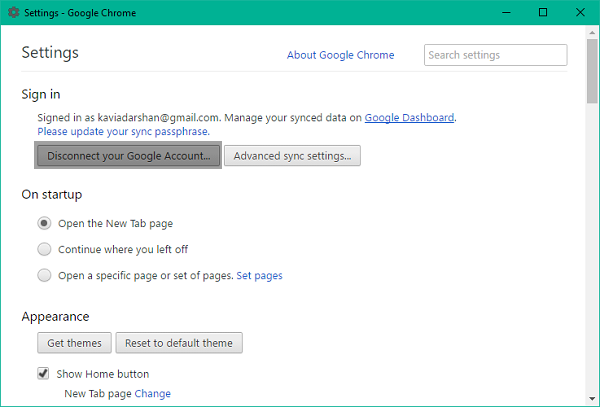The width and height of the screenshot is (600, 407).
Task: Maximize the Chrome Settings window
Action: click(543, 13)
